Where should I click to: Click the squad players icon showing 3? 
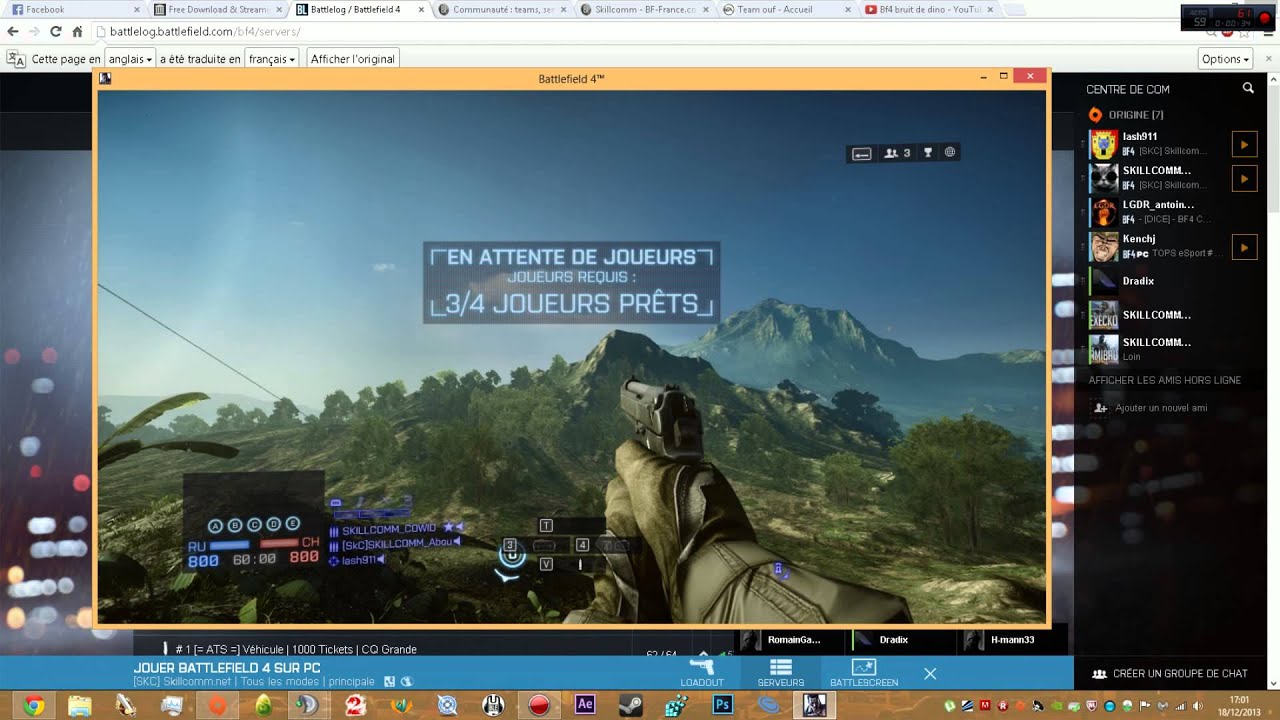(897, 153)
